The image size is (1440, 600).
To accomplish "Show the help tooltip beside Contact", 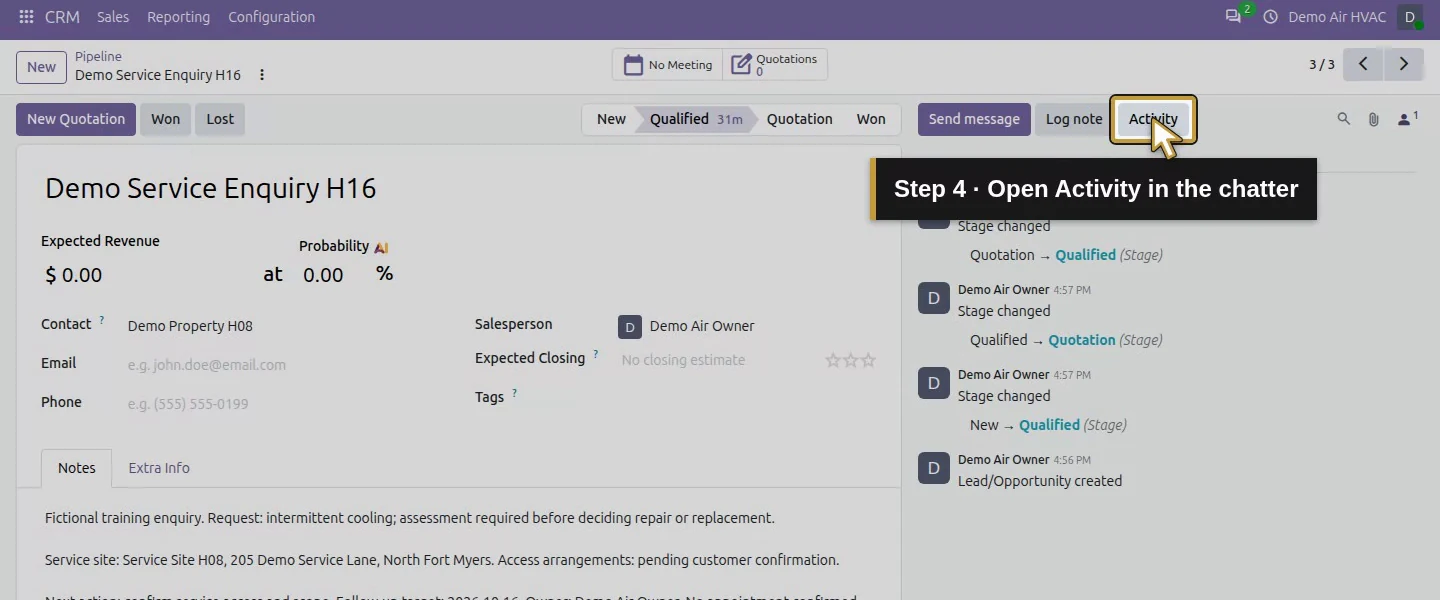I will point(102,321).
